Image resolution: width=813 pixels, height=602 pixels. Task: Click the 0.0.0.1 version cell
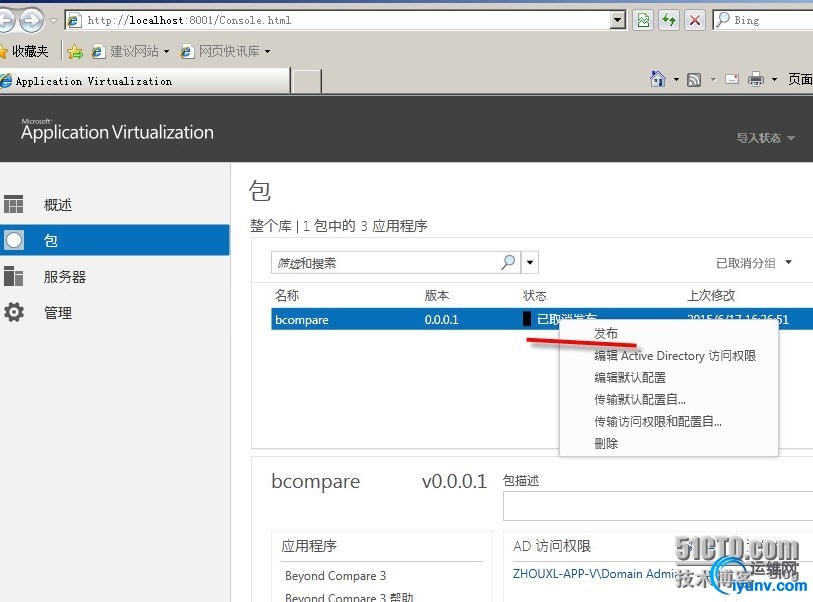coord(441,319)
